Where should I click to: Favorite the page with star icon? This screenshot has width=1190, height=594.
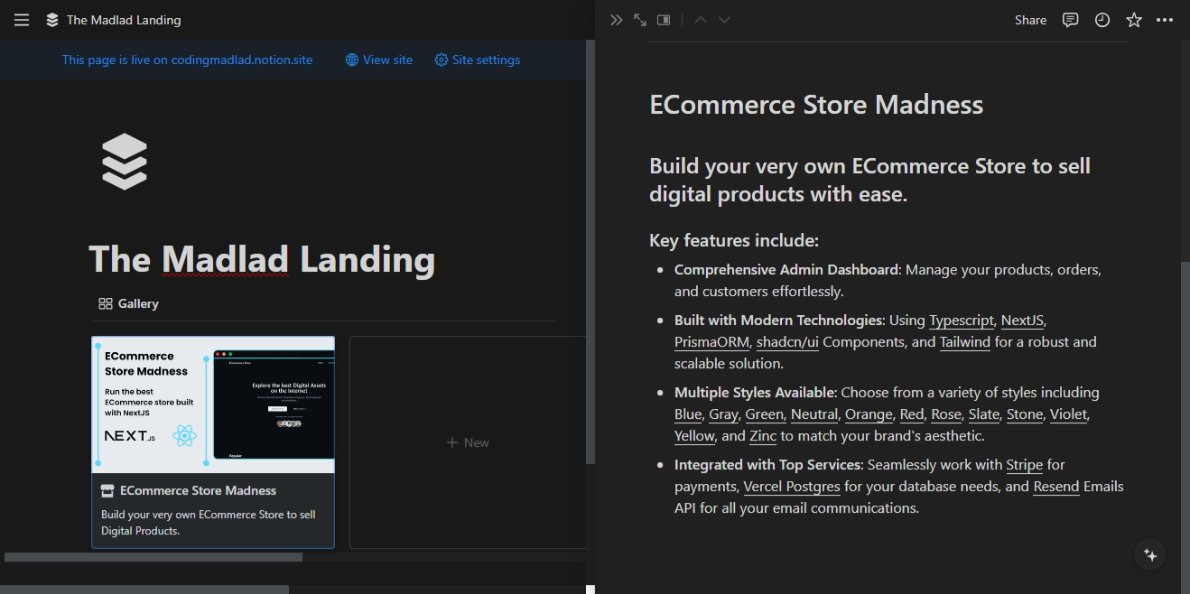pyautogui.click(x=1134, y=20)
